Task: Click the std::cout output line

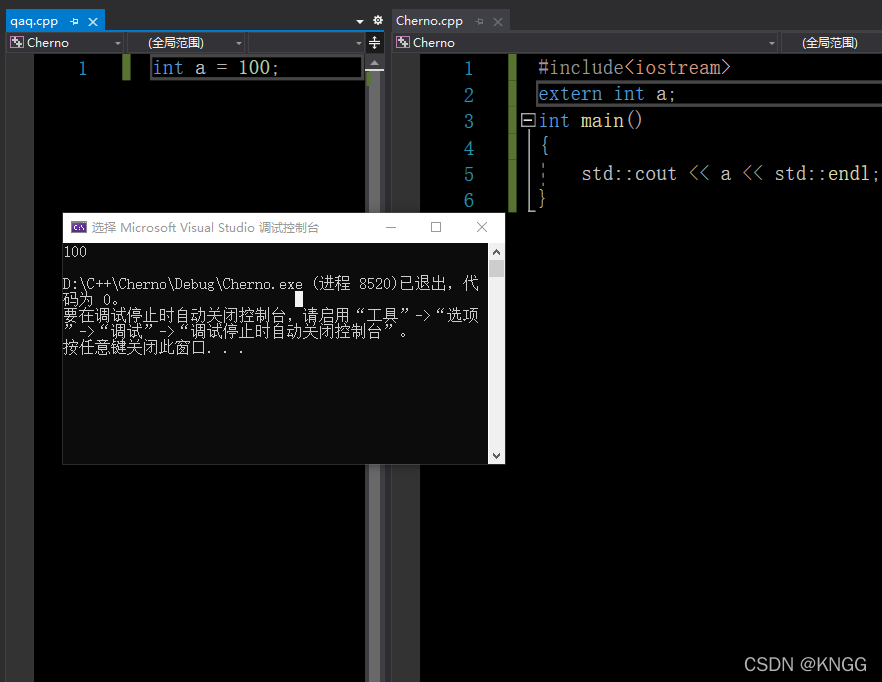Action: 730,173
